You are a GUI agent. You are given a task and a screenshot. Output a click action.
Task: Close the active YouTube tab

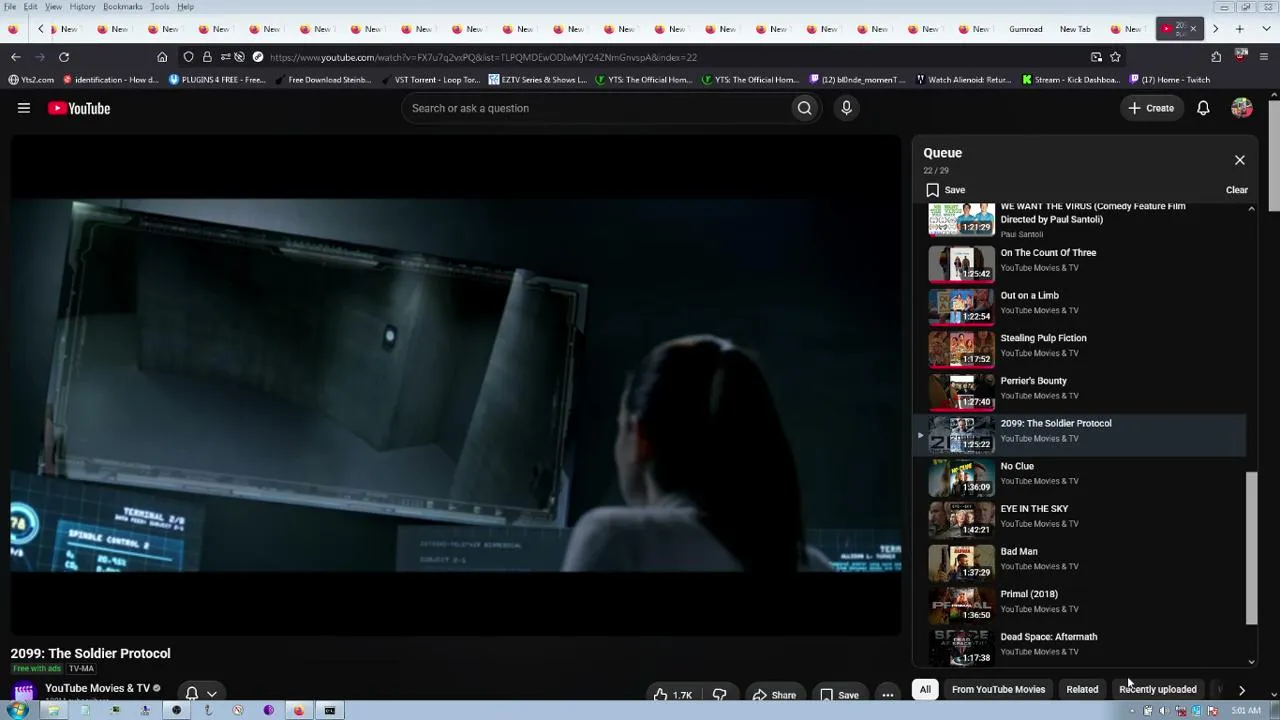1193,29
